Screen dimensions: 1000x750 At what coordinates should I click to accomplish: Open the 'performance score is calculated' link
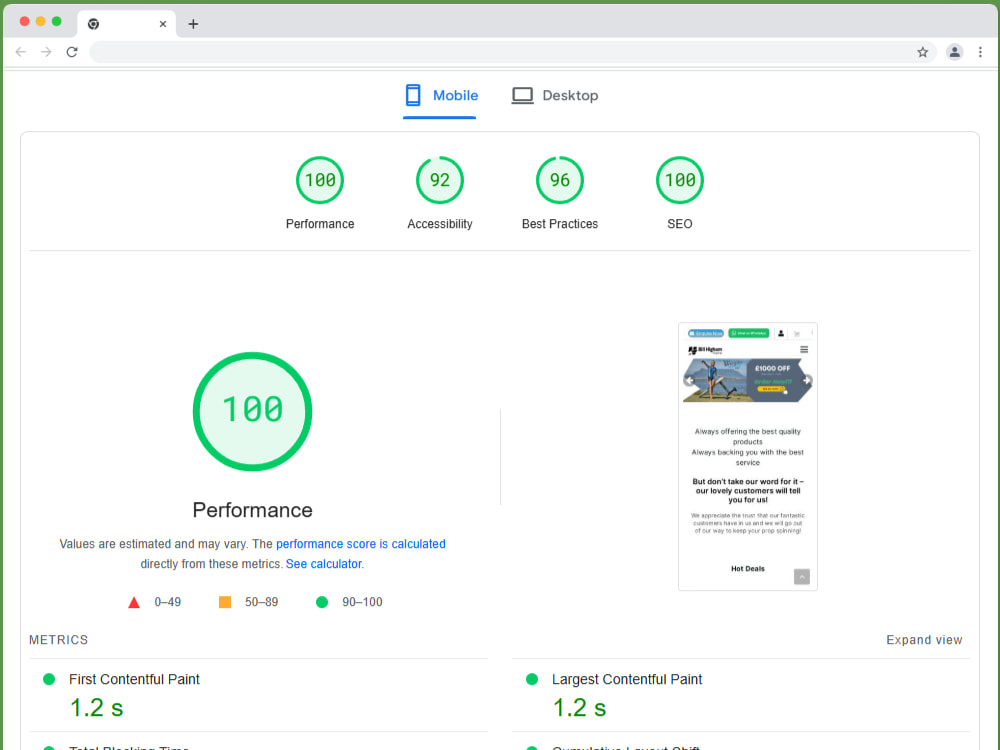(360, 544)
